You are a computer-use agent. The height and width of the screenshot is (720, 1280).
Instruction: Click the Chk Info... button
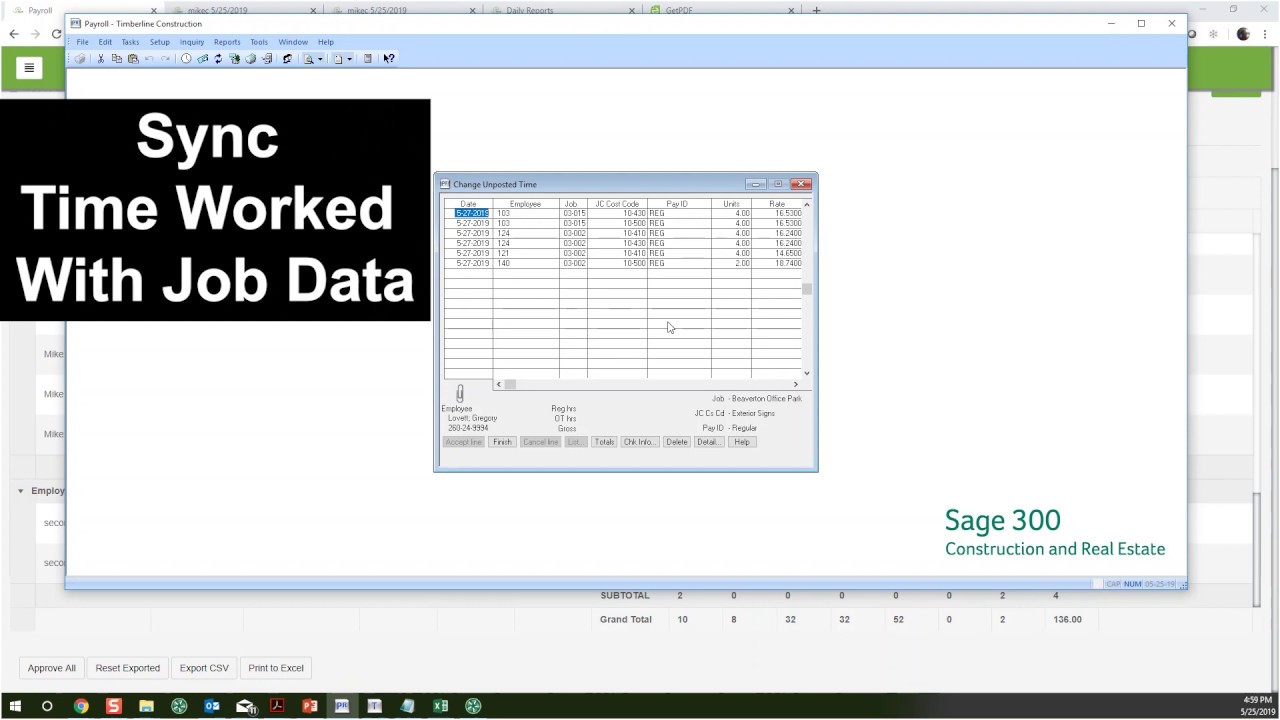(639, 442)
